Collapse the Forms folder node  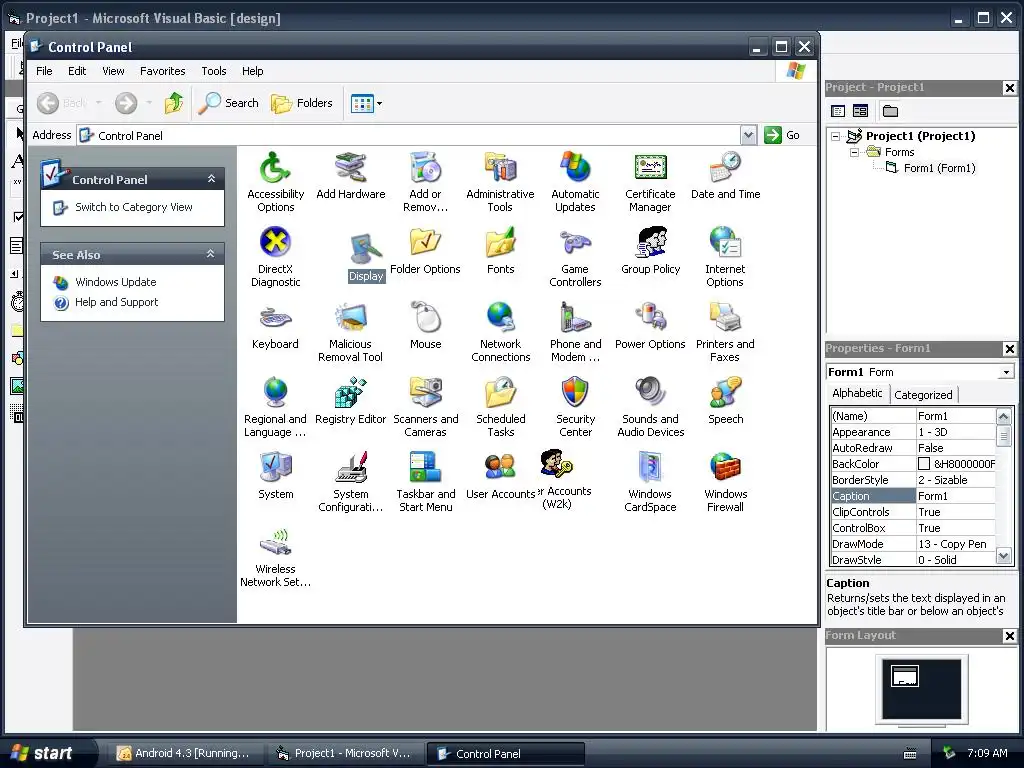tap(854, 152)
